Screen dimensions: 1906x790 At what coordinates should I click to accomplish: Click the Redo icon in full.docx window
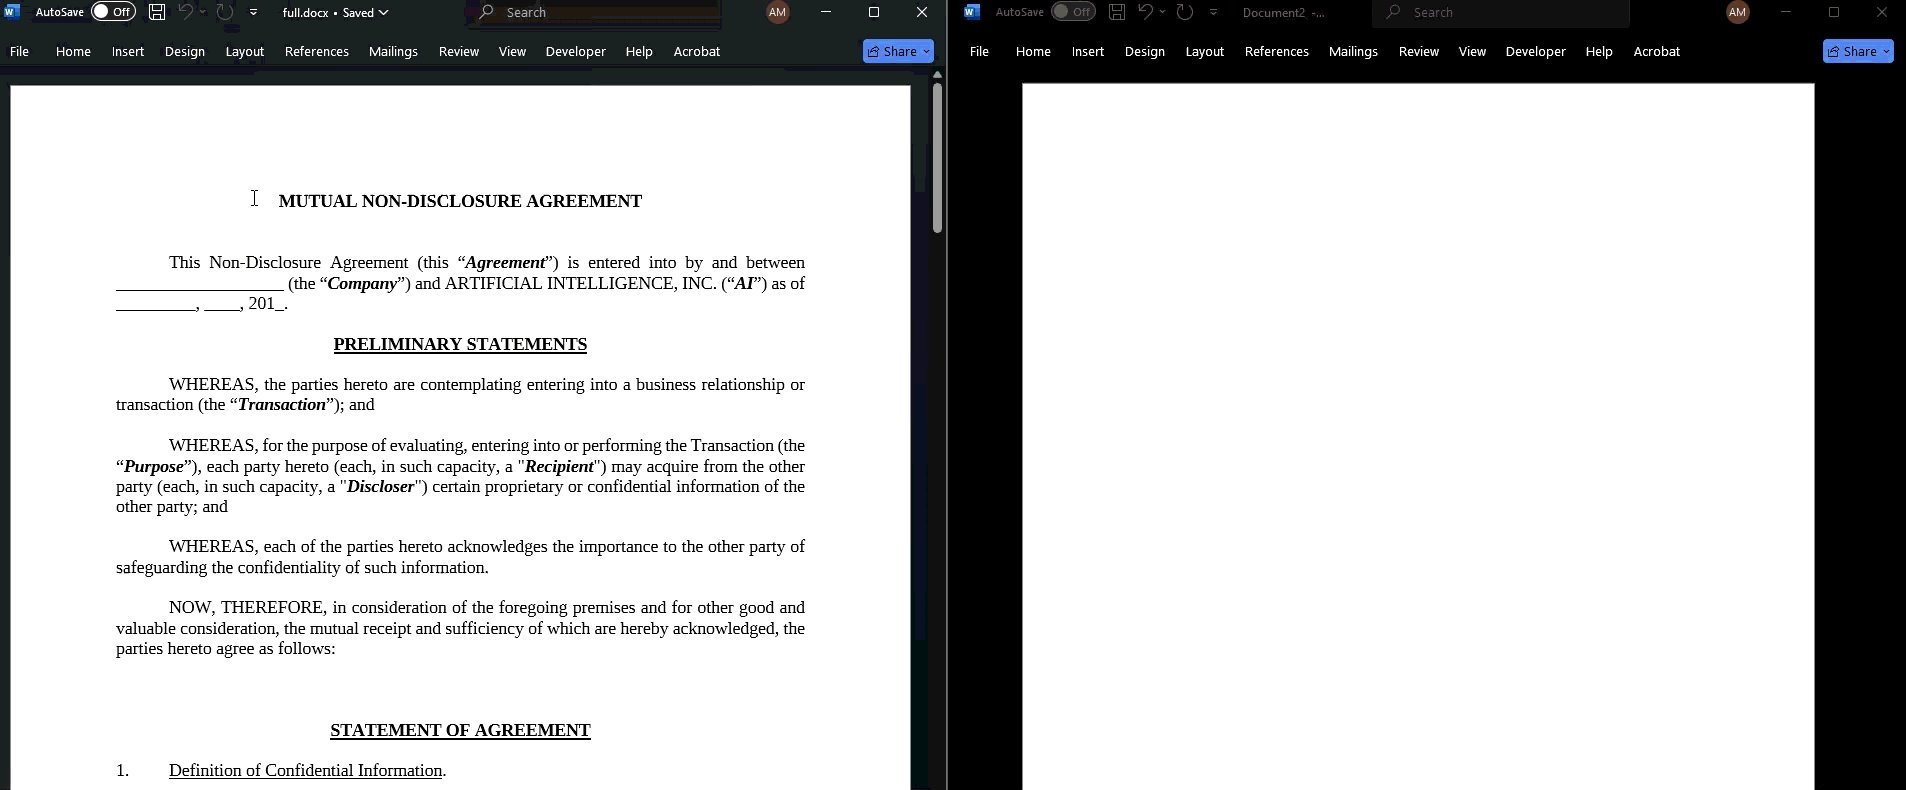click(225, 12)
